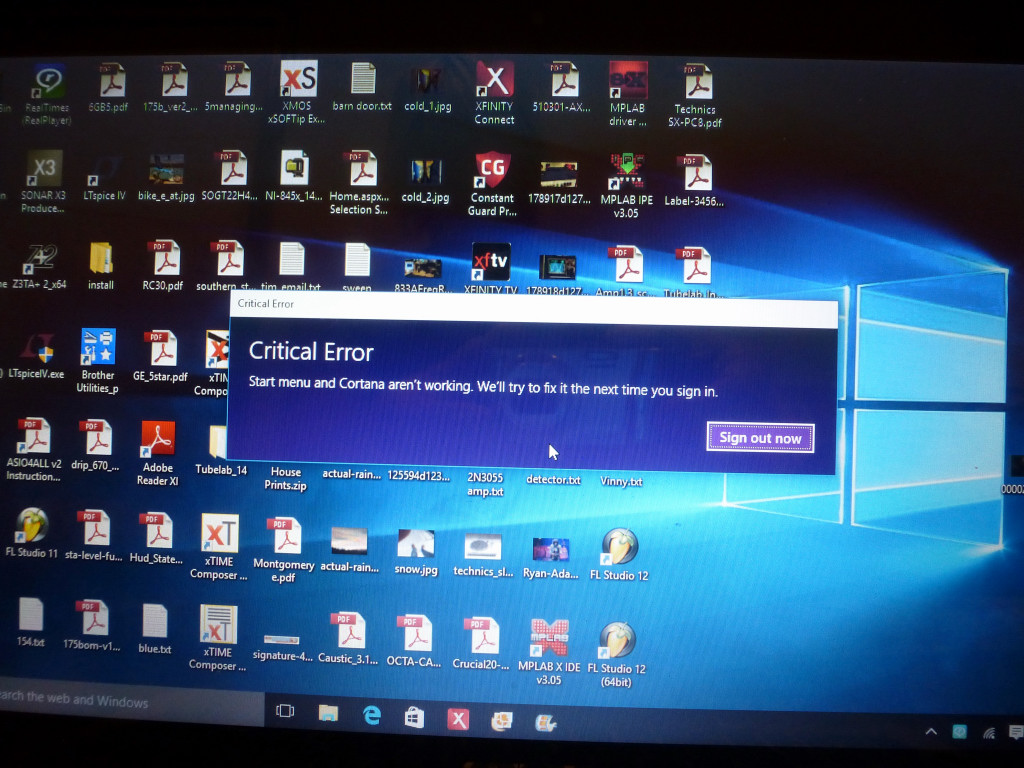Open the Technics SX-PC8.pdf file
The height and width of the screenshot is (768, 1024).
click(696, 96)
